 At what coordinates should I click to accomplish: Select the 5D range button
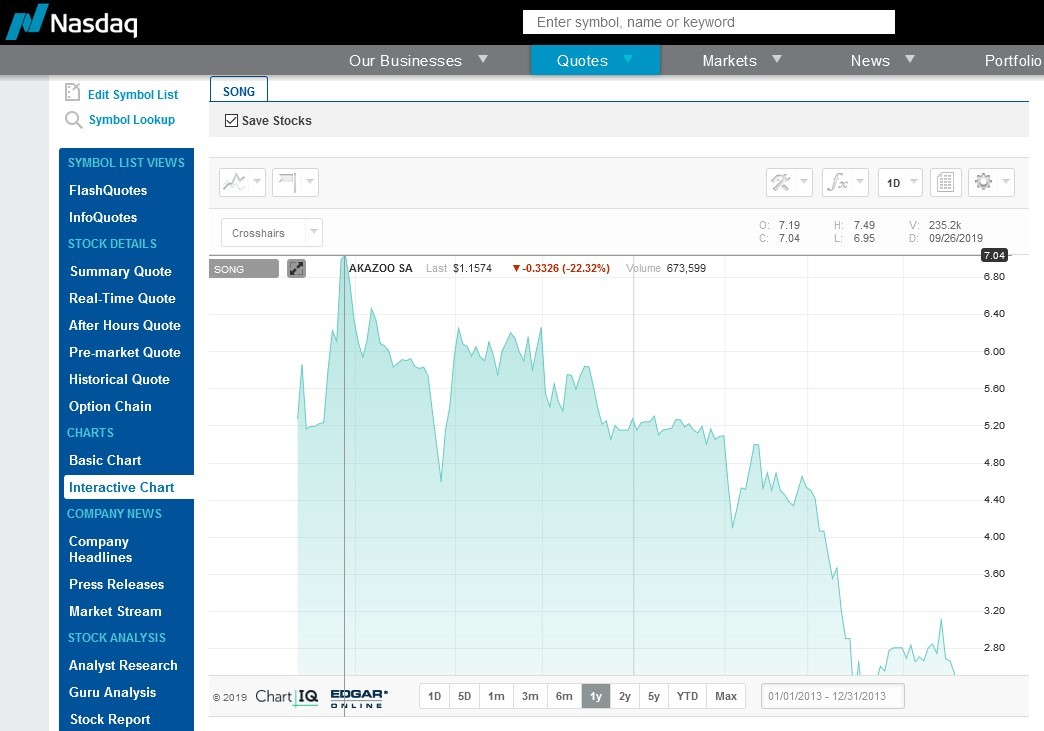[464, 696]
